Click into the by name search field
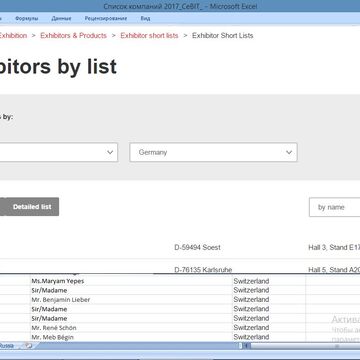Image resolution: width=360 pixels, height=360 pixels. point(334,207)
